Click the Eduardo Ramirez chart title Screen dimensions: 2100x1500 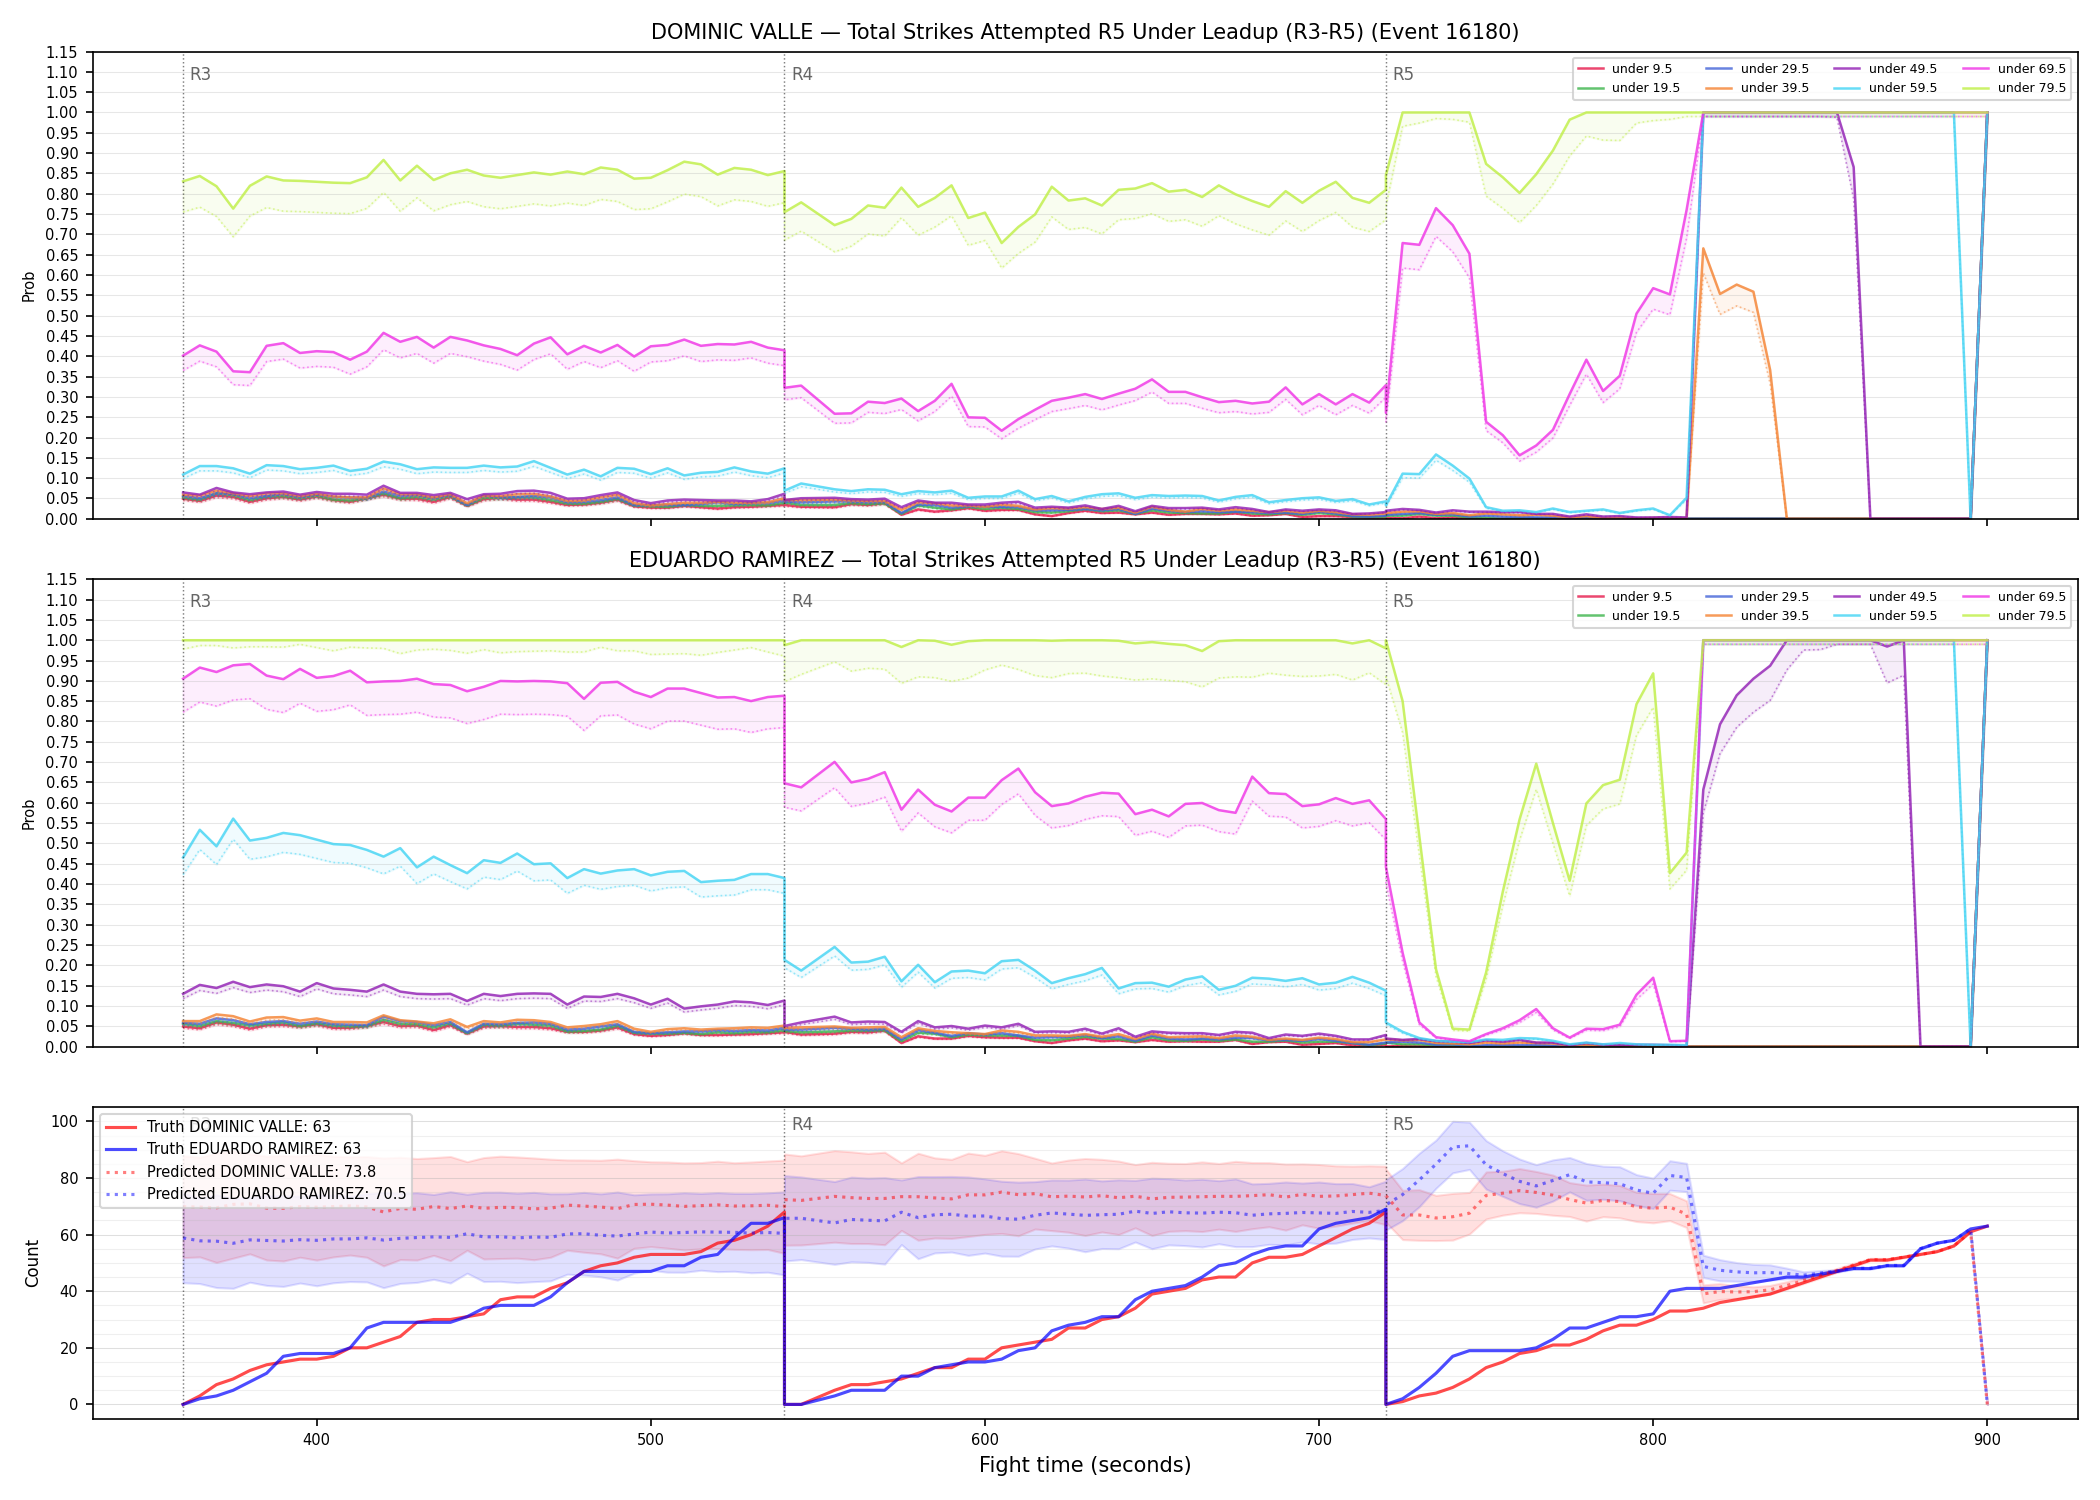(1084, 560)
